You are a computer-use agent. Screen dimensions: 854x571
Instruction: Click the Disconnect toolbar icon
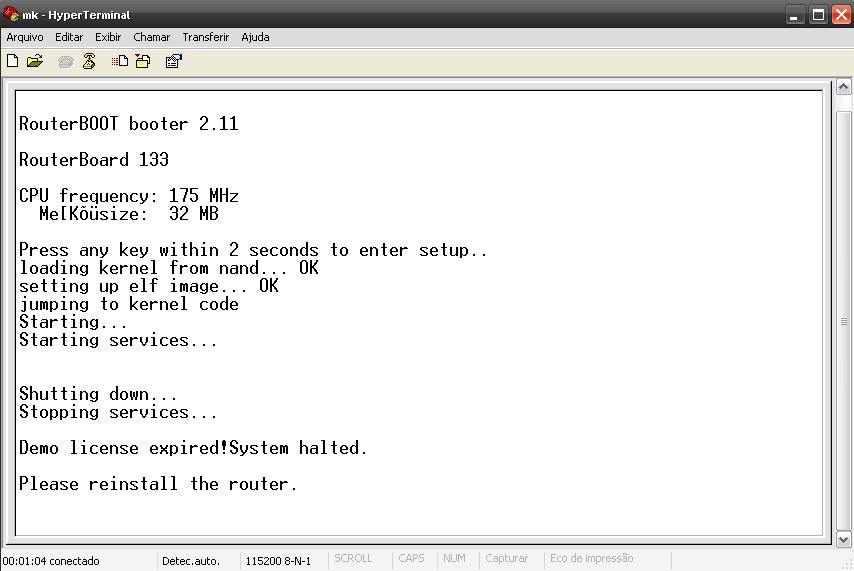pyautogui.click(x=89, y=61)
